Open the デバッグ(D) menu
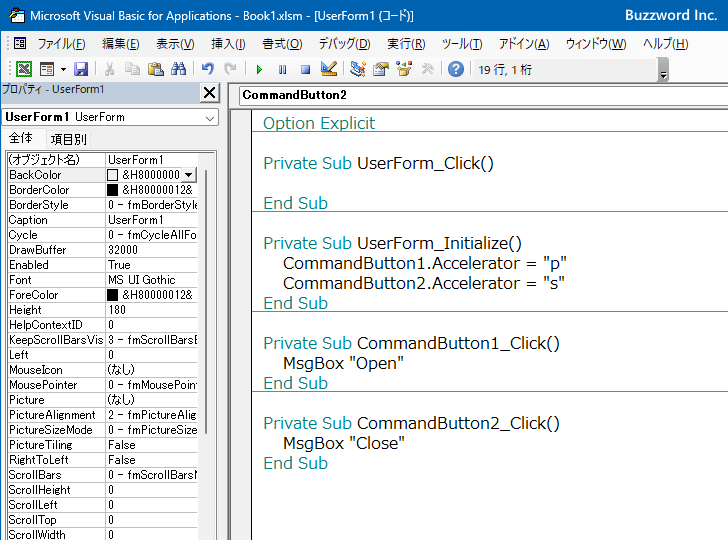This screenshot has width=728, height=540. 344,44
